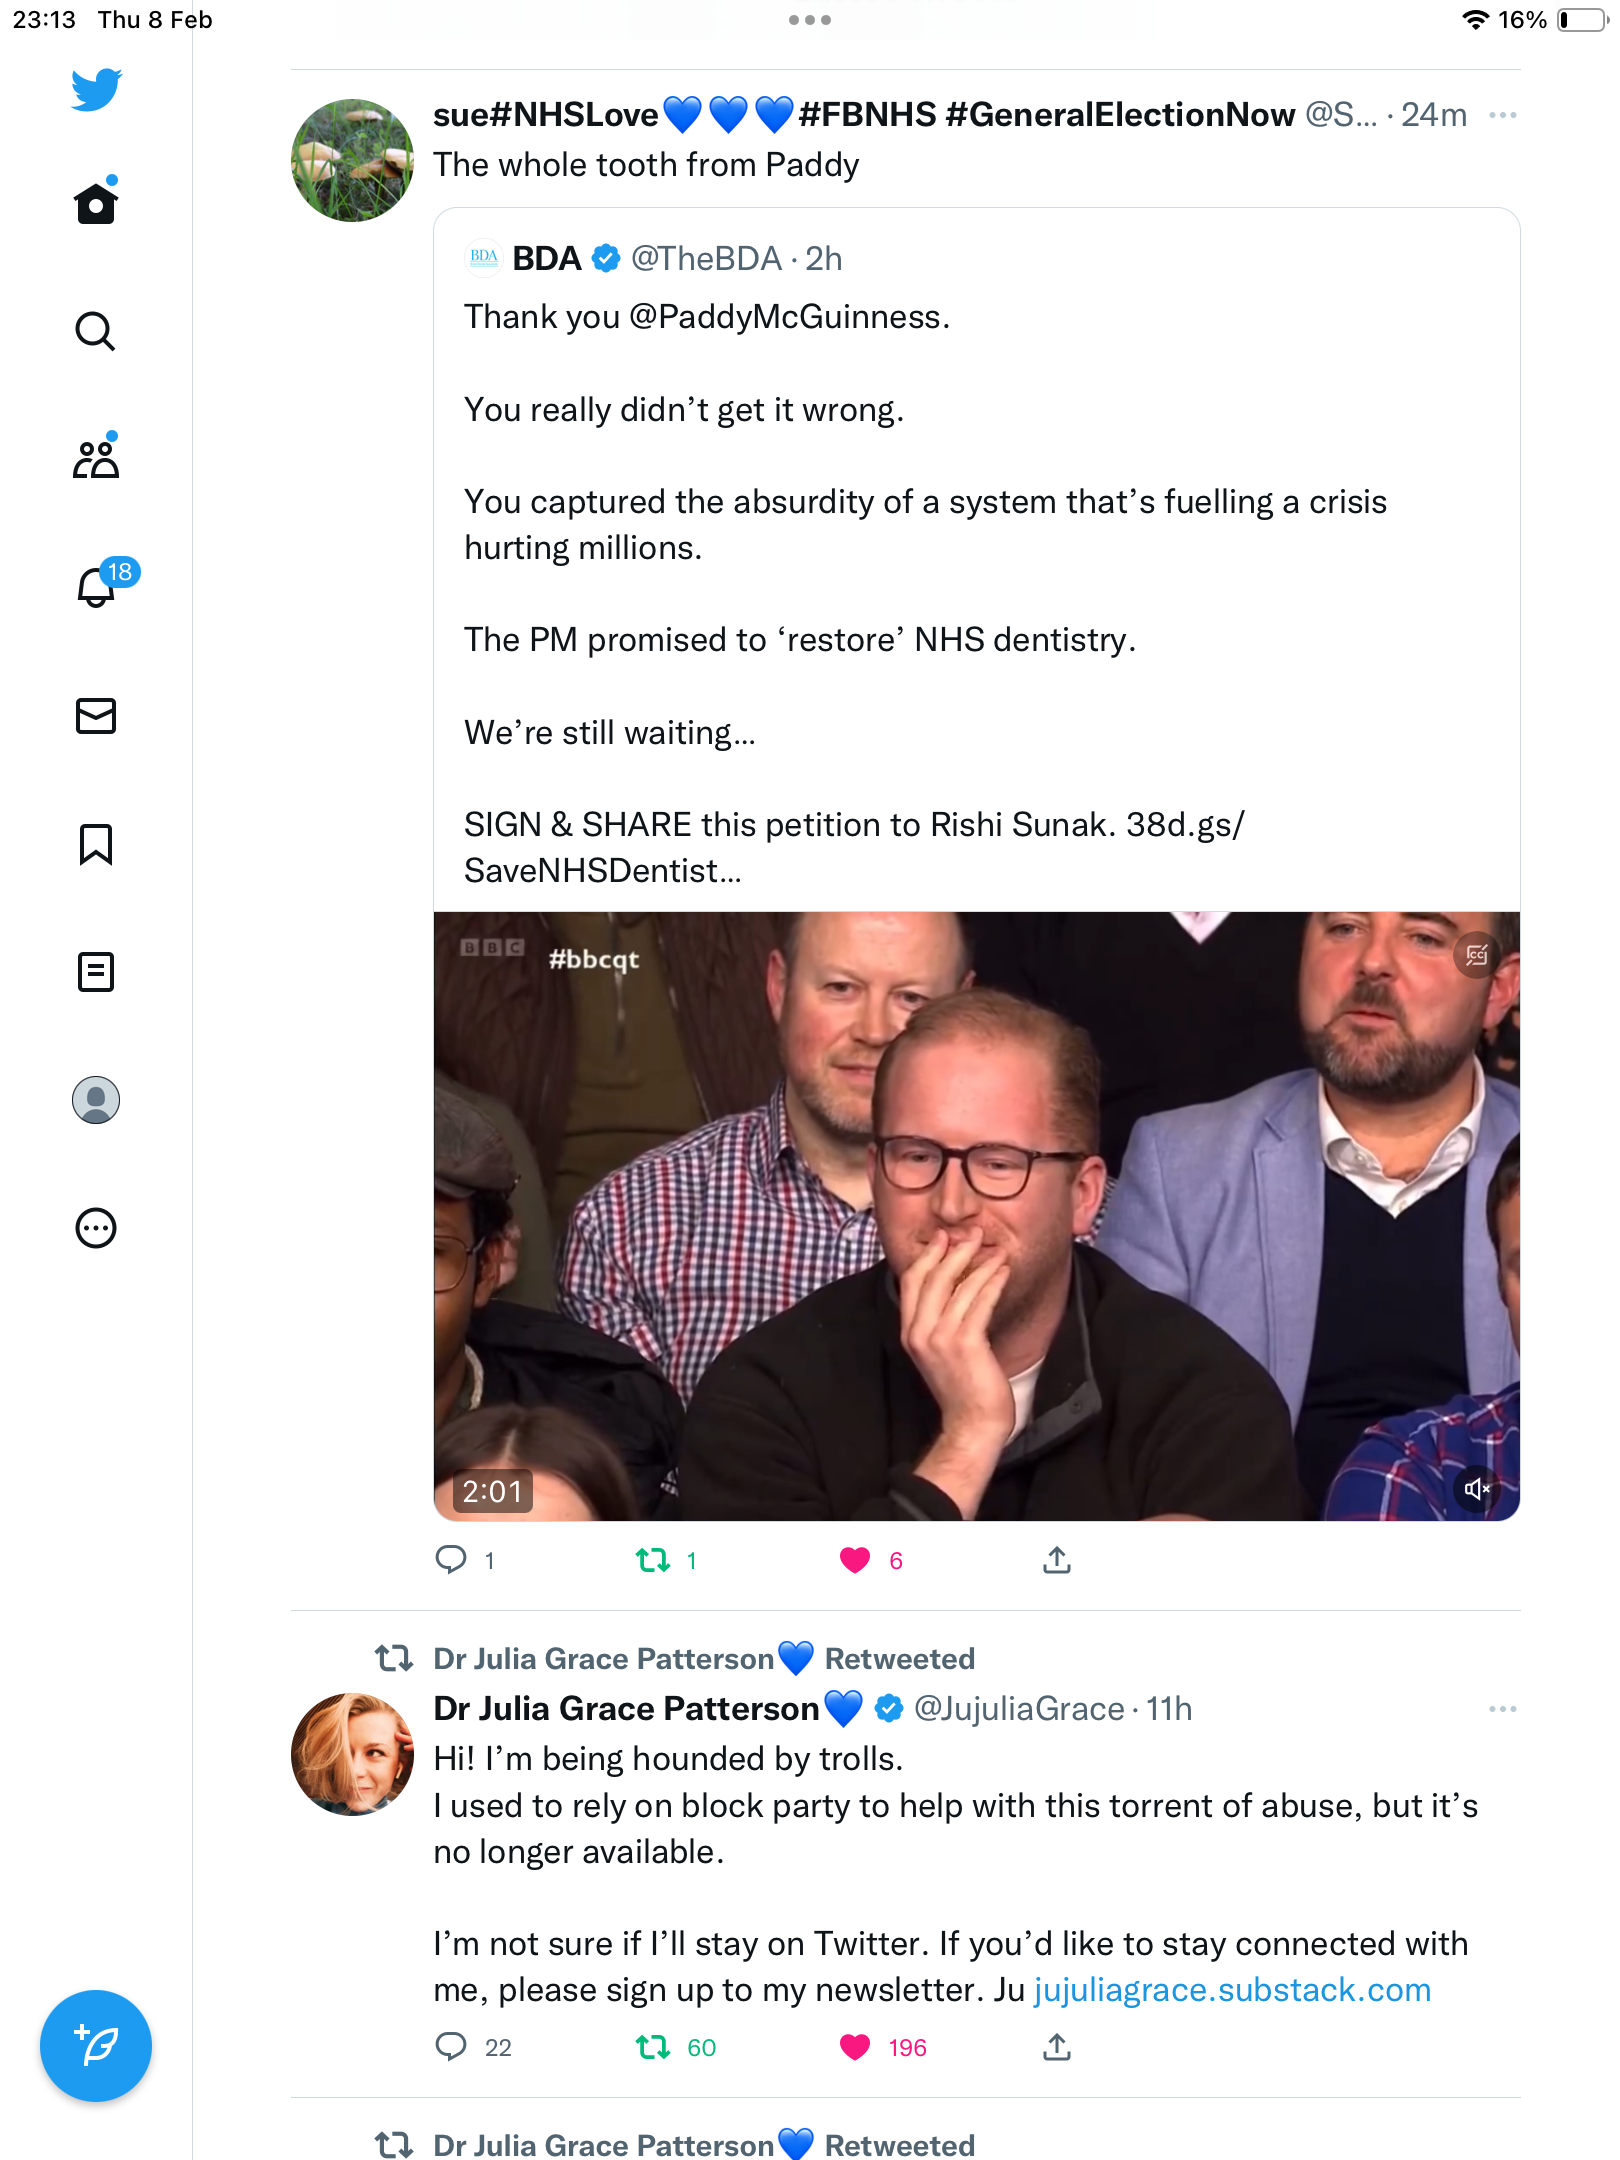Open the top three-dot multitasking menu
Image resolution: width=1620 pixels, height=2160 pixels.
pyautogui.click(x=809, y=20)
